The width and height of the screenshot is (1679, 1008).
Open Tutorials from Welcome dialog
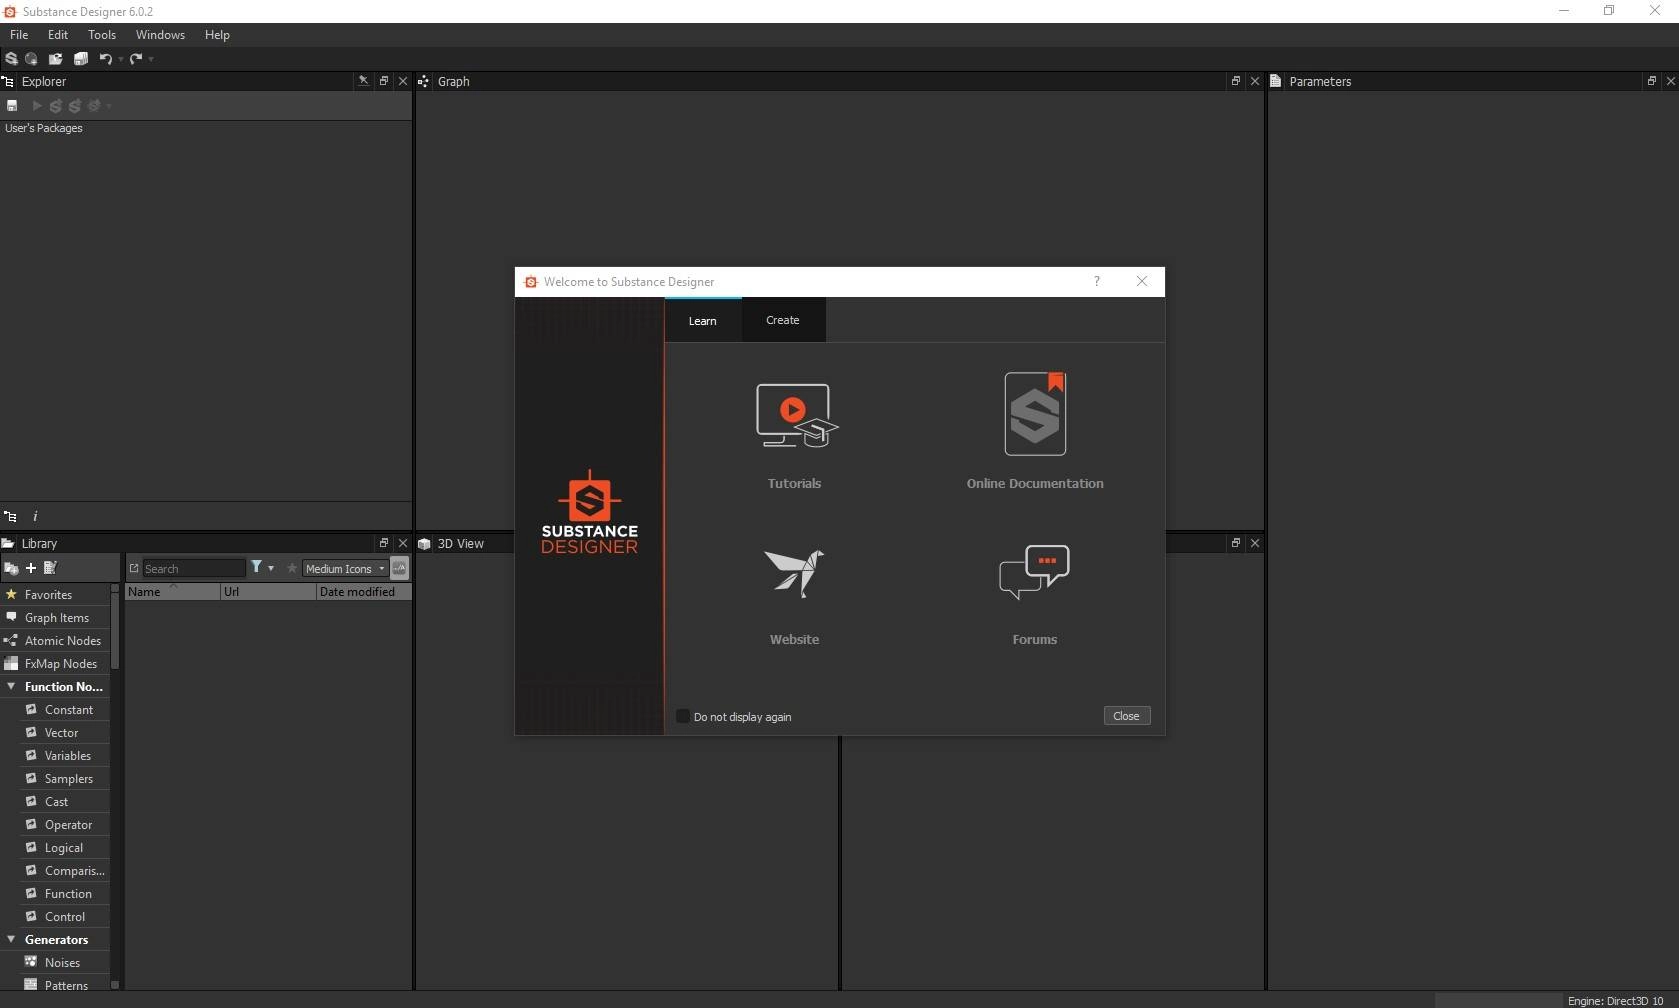[x=795, y=437]
